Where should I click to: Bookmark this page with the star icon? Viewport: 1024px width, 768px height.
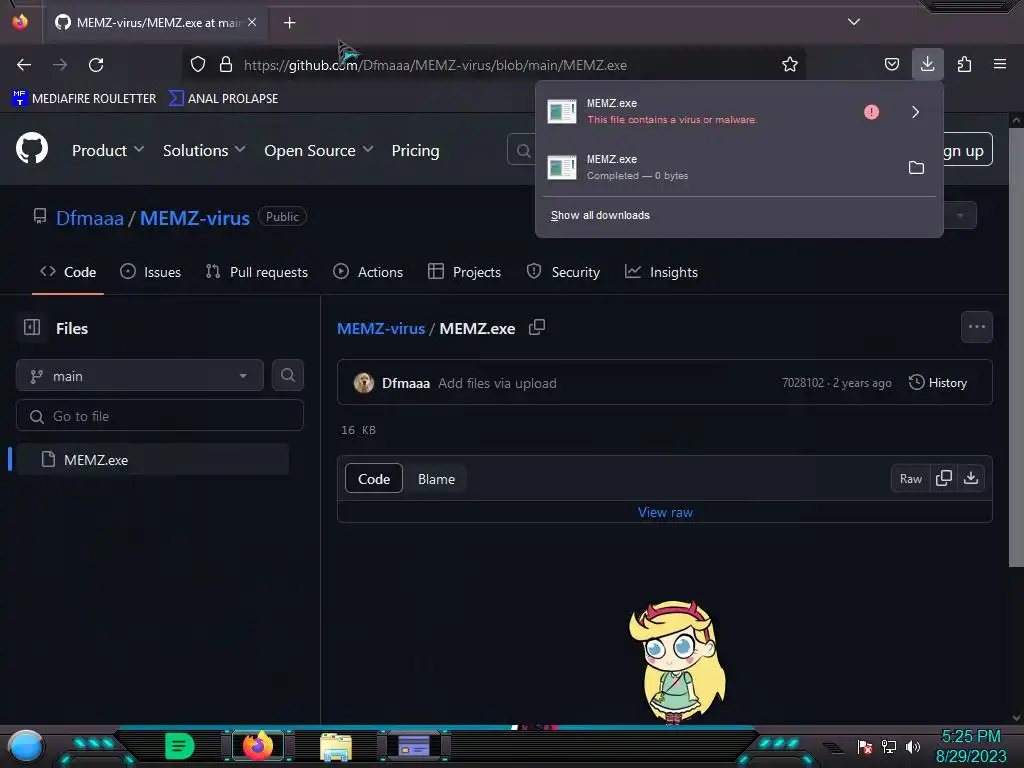tap(790, 65)
